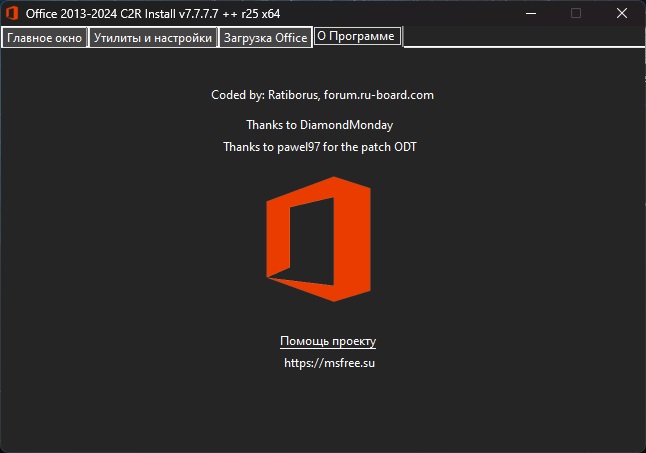Click the greyed-out maximize window icon
The image size is (646, 453).
click(x=576, y=14)
